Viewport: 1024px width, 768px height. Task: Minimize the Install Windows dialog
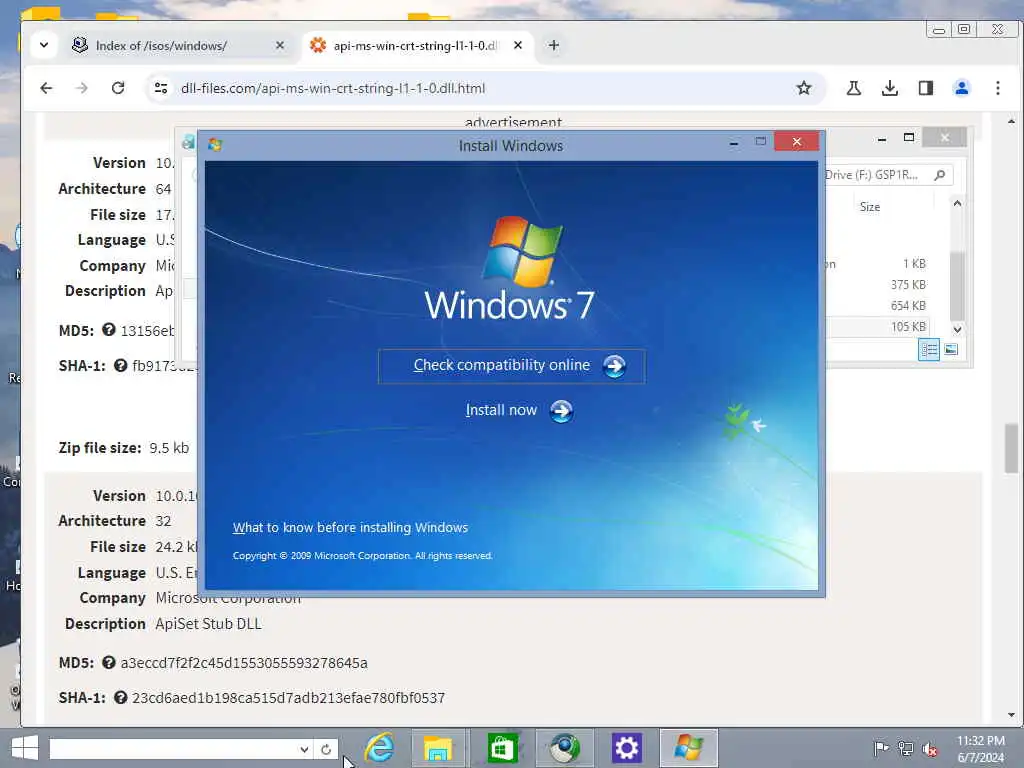tap(734, 142)
